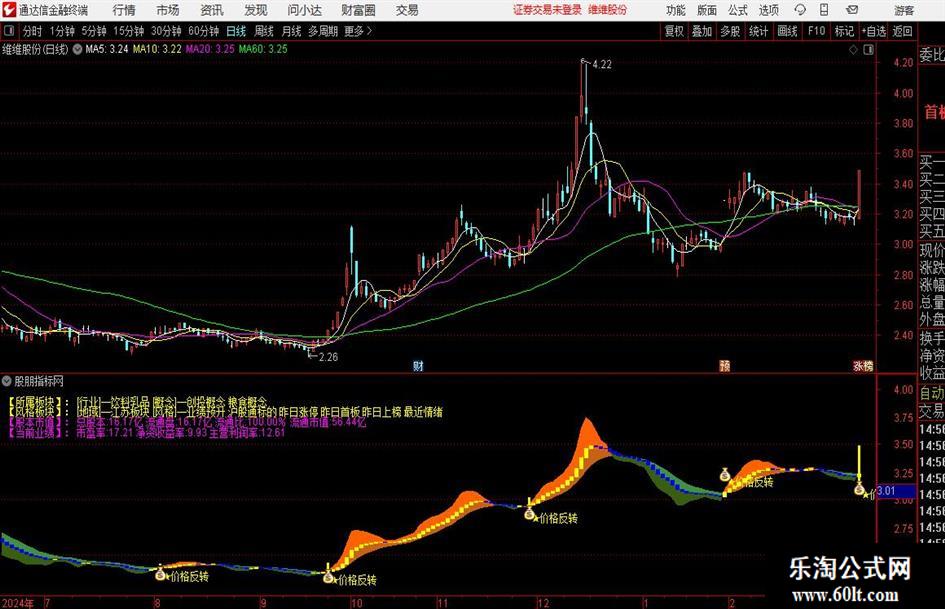This screenshot has width=945, height=609.
Task: Toggle the left panel layout icon
Action: tap(9, 31)
